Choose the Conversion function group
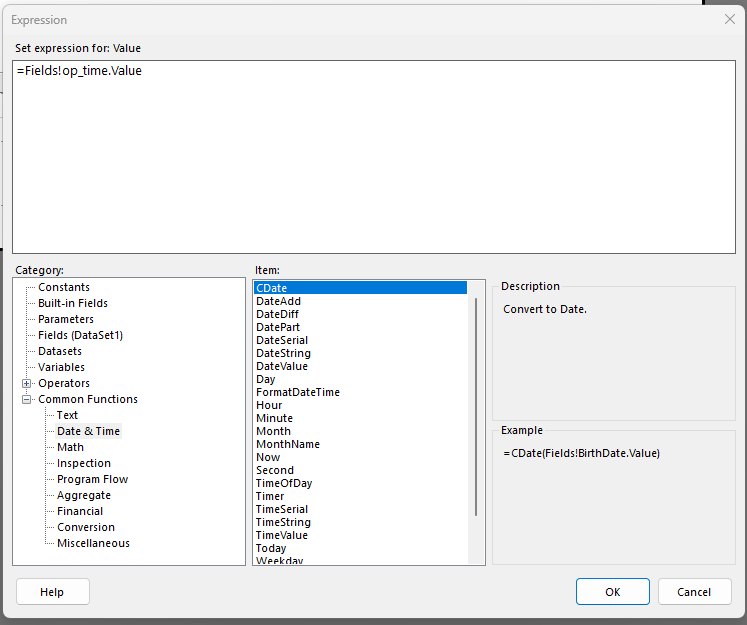The image size is (747, 625). [86, 527]
